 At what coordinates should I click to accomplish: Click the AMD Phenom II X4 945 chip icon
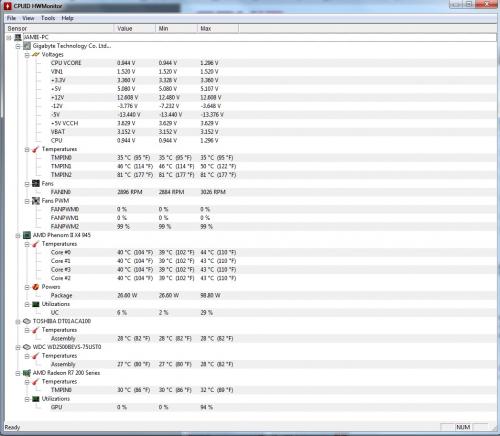(x=27, y=235)
